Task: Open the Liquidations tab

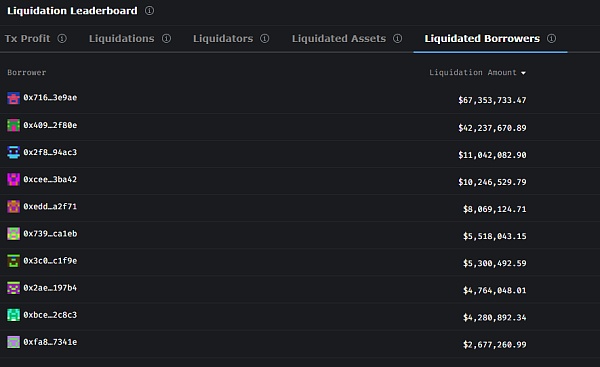Action: pyautogui.click(x=122, y=38)
